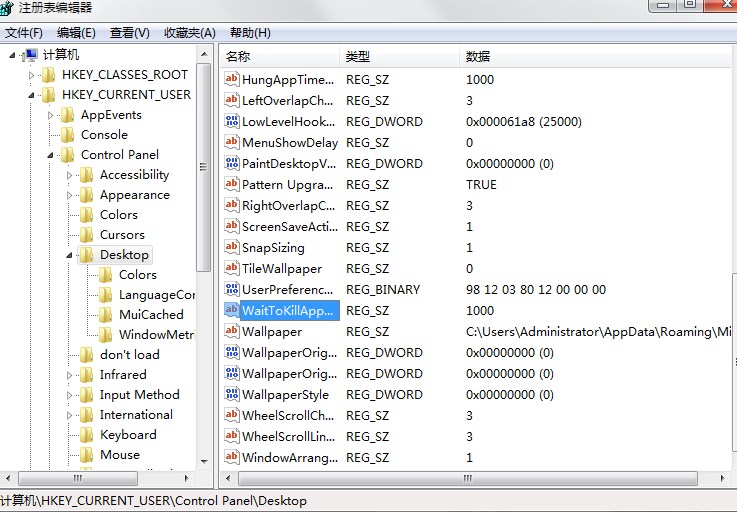Select the Wallpaper registry value

[x=271, y=331]
